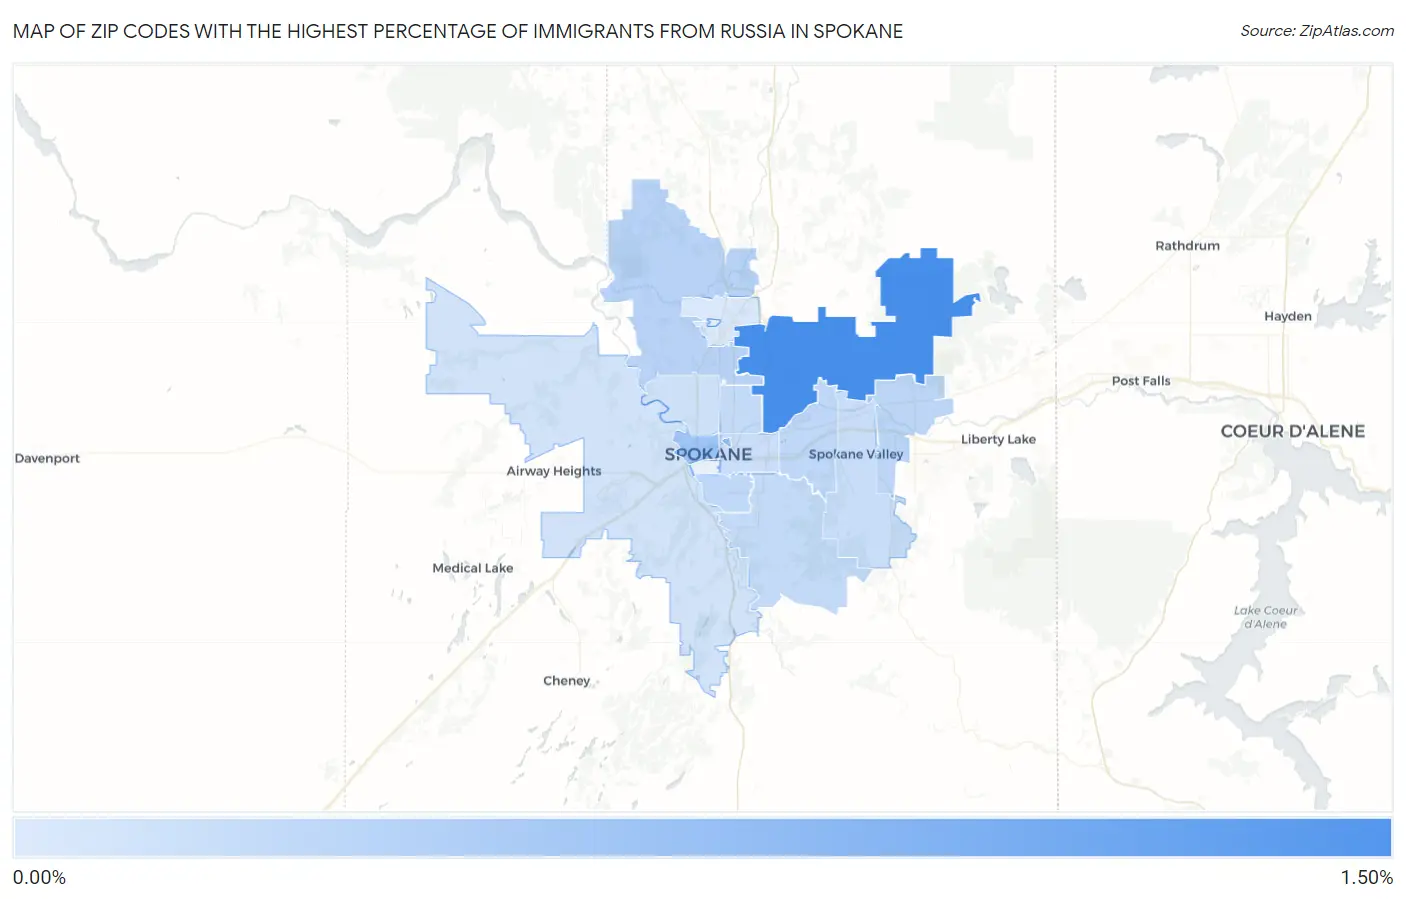Click the SPOKANE city label
Screen dimensions: 1406x899
point(708,454)
